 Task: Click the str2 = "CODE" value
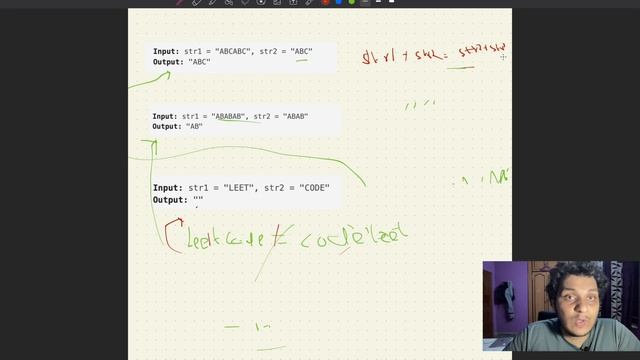click(297, 188)
